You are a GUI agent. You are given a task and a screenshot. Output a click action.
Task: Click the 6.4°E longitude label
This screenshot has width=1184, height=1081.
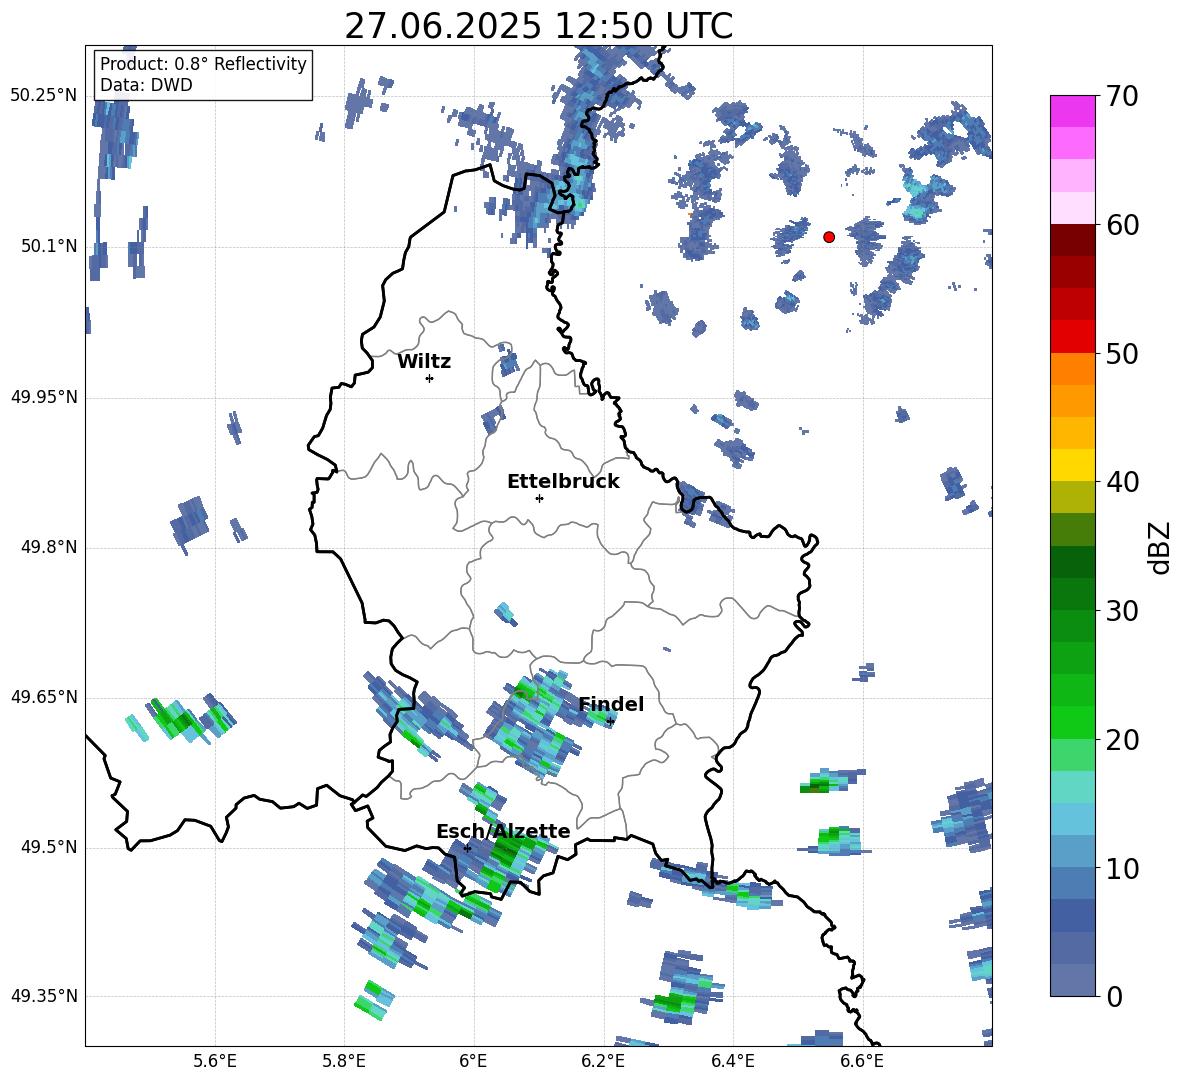(732, 1061)
